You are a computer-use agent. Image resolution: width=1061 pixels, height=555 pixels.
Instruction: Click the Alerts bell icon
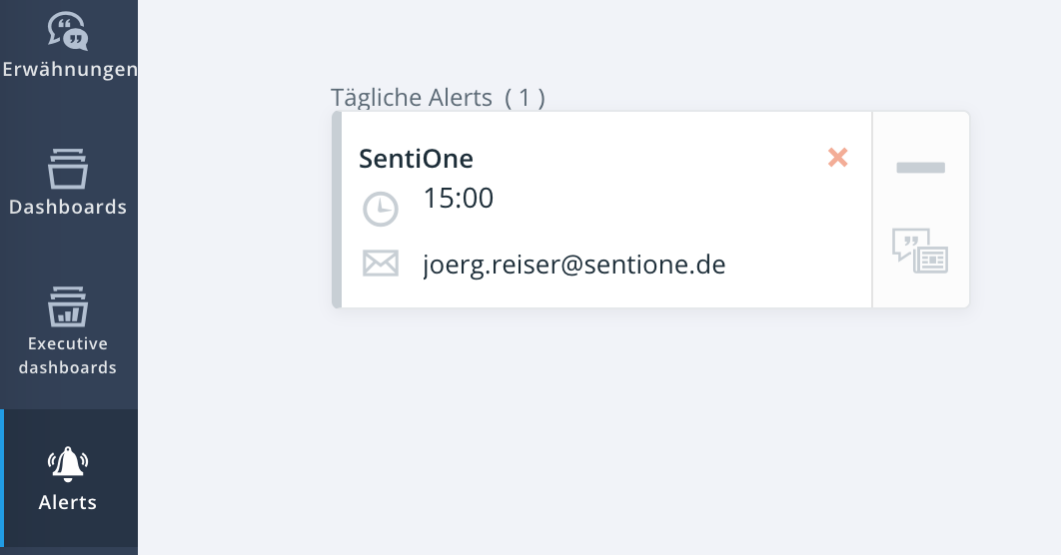68,463
